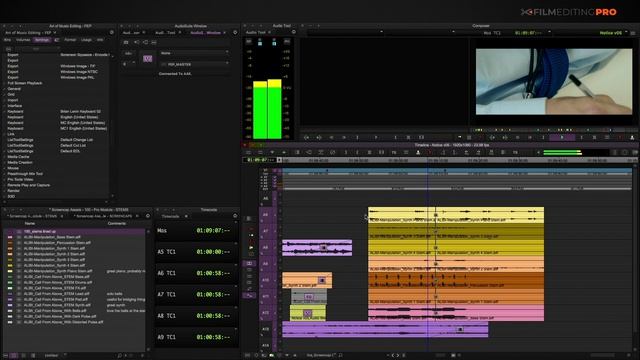Click the PH button in the Audio Tool
Image resolution: width=640 pixels, height=360 pixels.
(x=287, y=41)
